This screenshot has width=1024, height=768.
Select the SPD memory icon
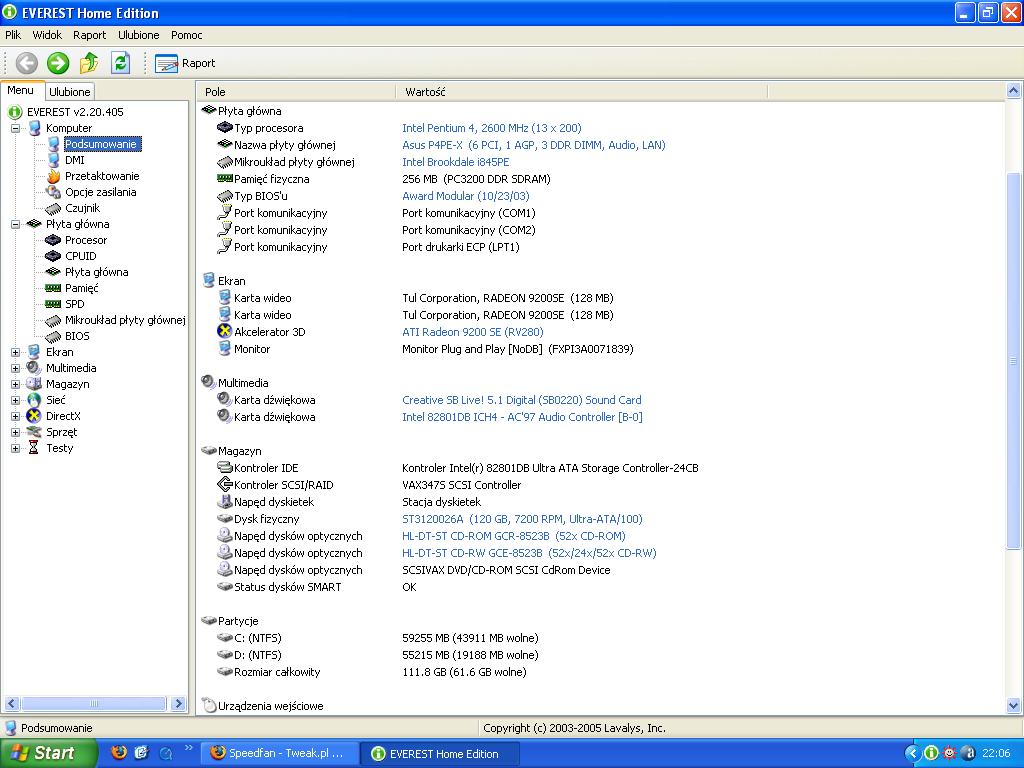pyautogui.click(x=53, y=304)
